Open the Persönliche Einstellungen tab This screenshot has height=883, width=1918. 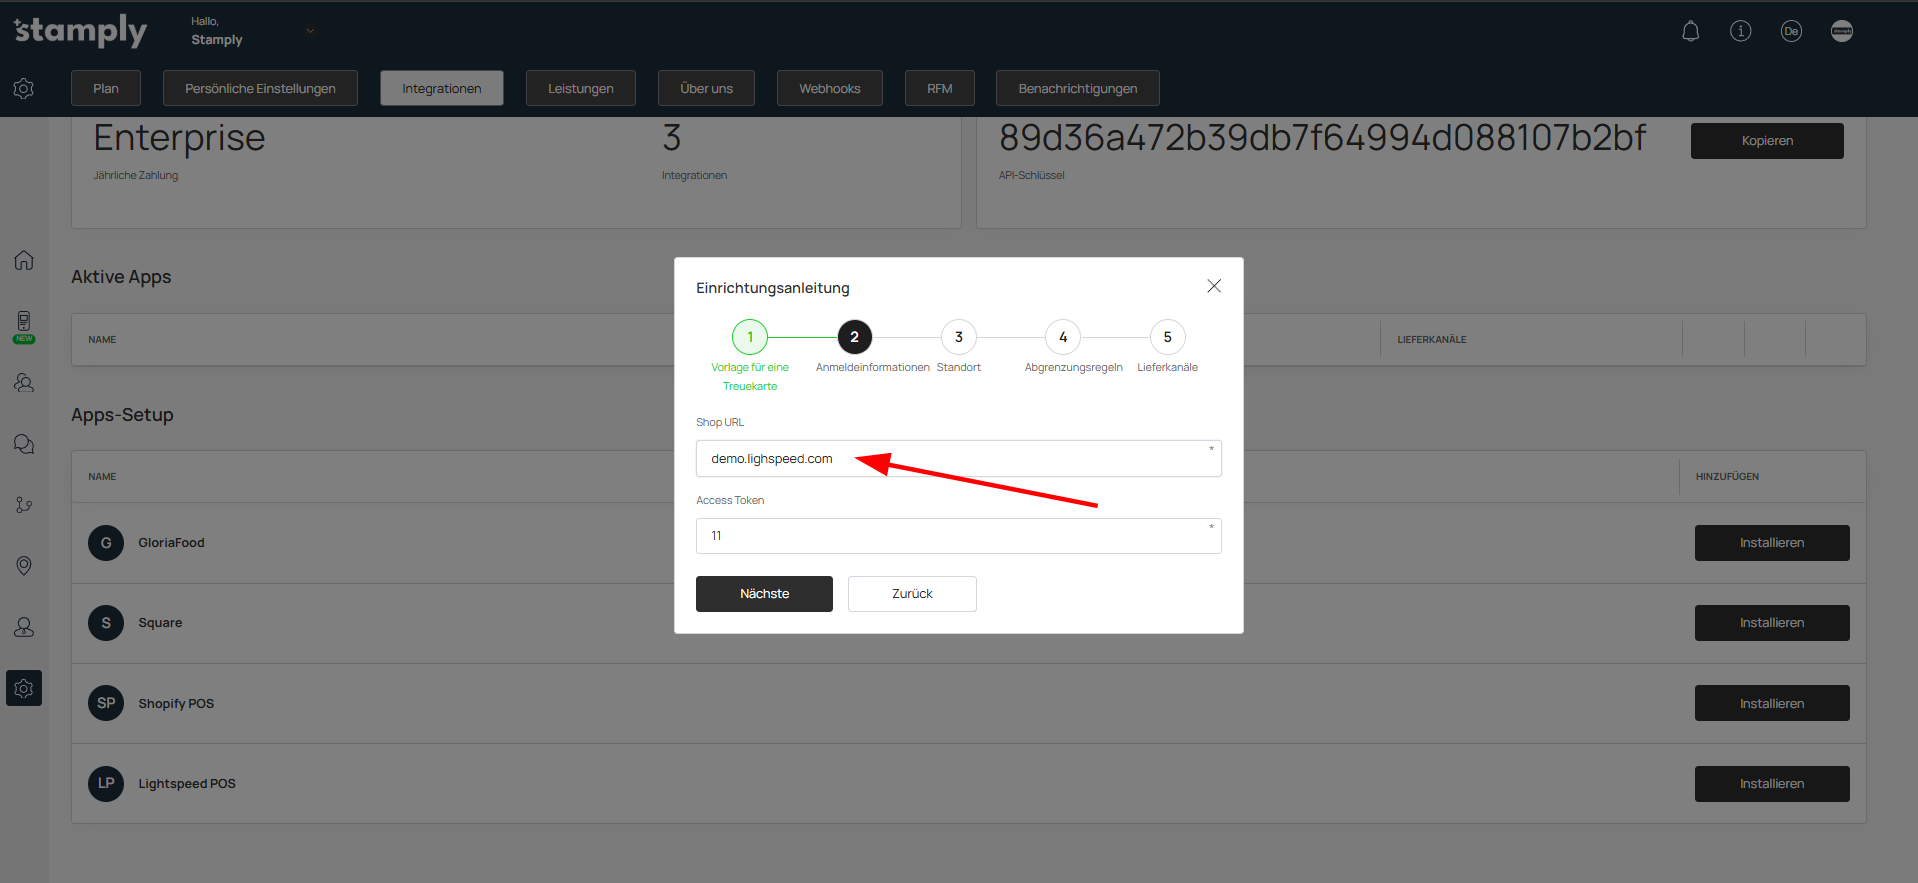click(x=260, y=88)
